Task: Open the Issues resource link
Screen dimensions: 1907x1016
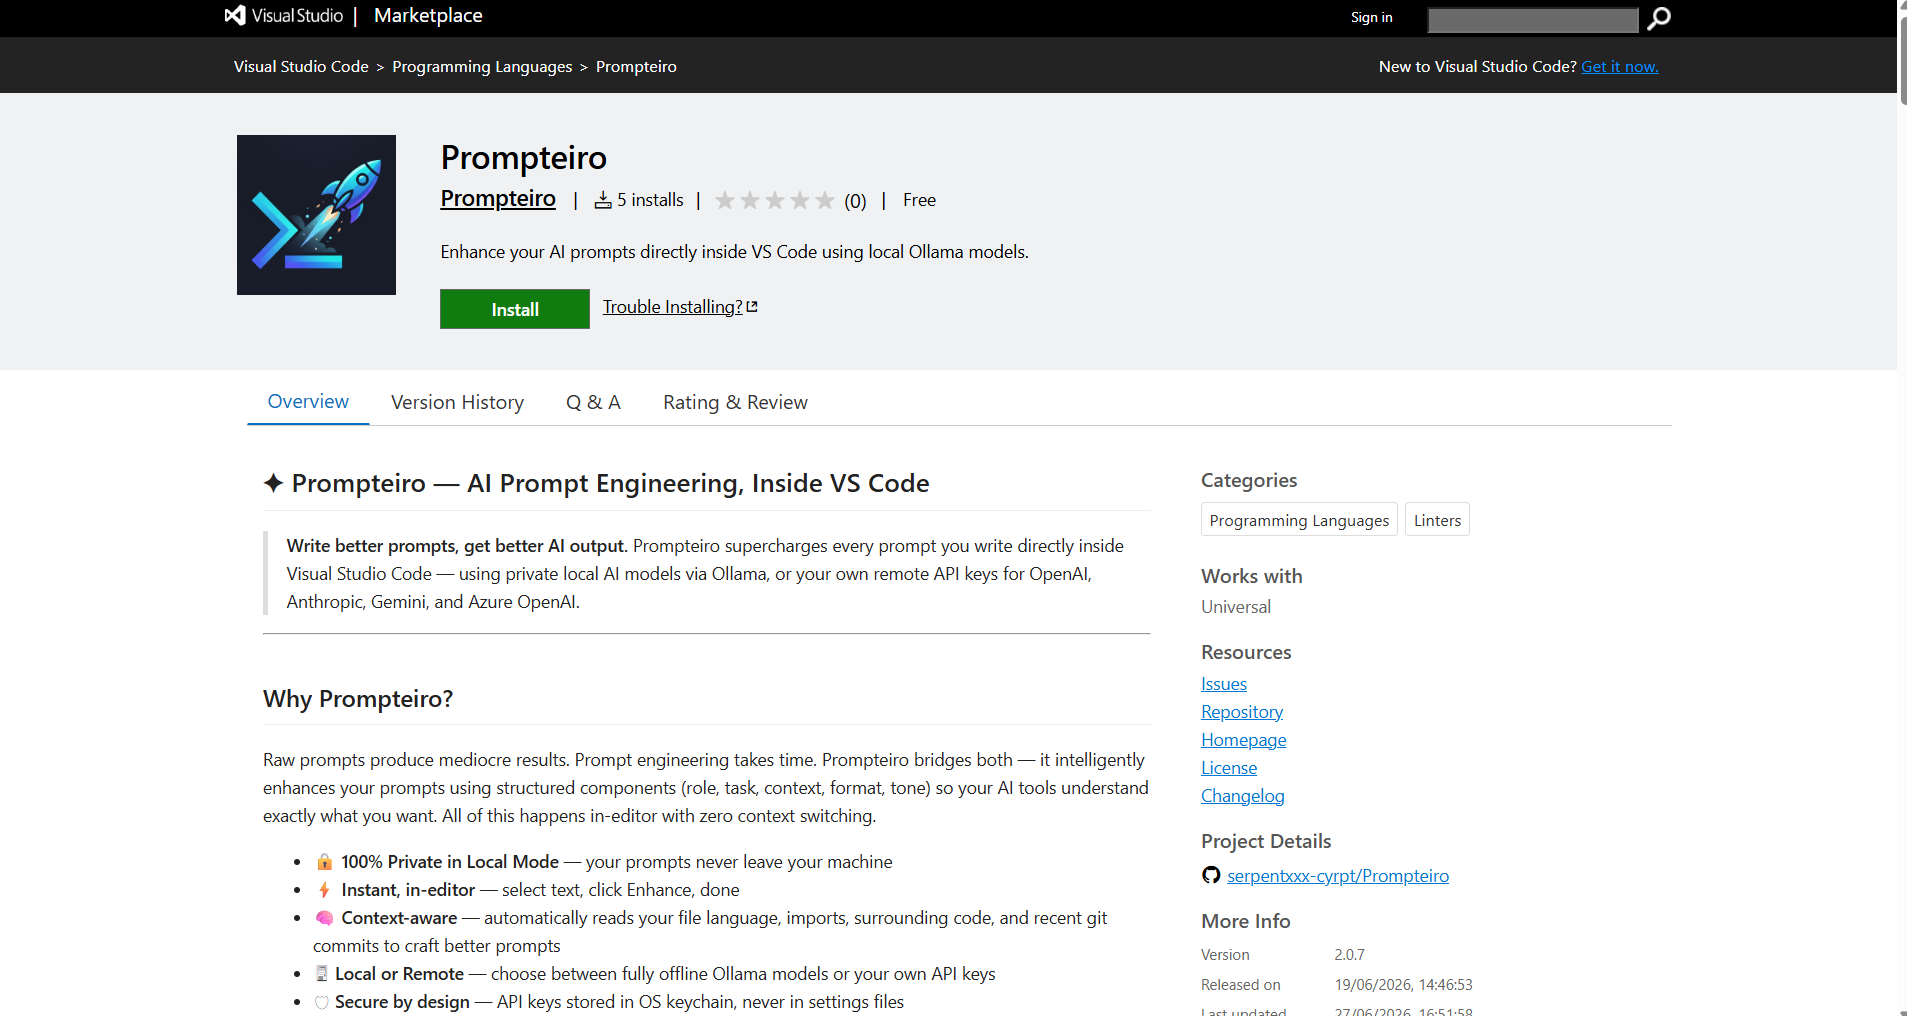Action: pyautogui.click(x=1224, y=684)
